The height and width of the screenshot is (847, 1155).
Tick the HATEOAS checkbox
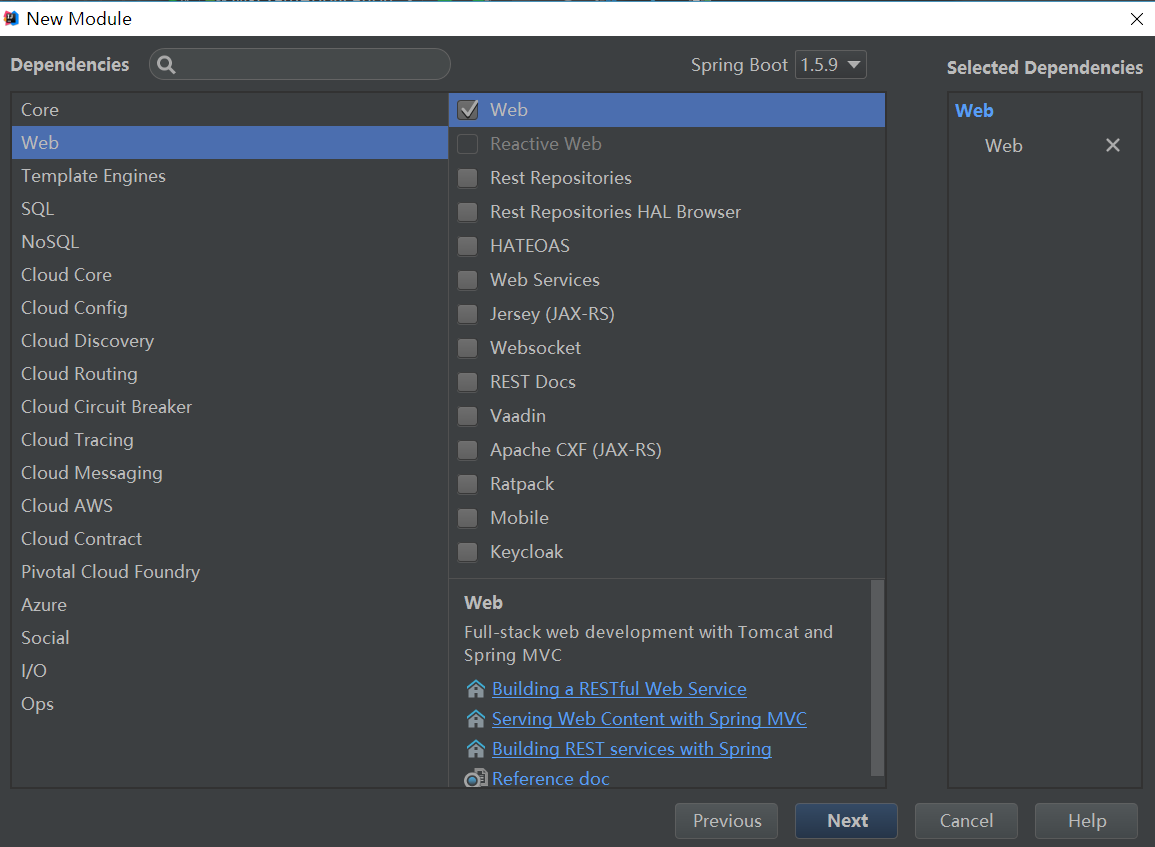[x=468, y=246]
